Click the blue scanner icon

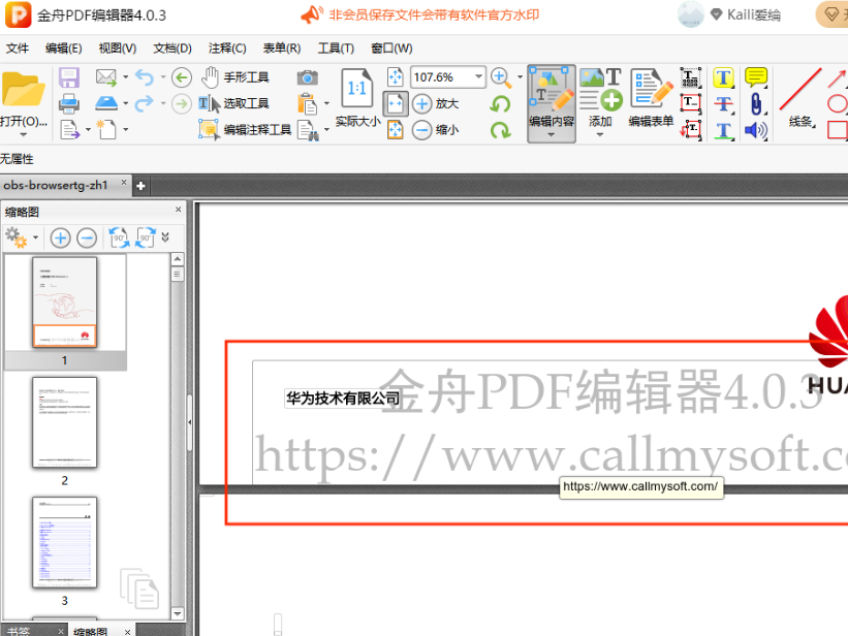tap(106, 103)
